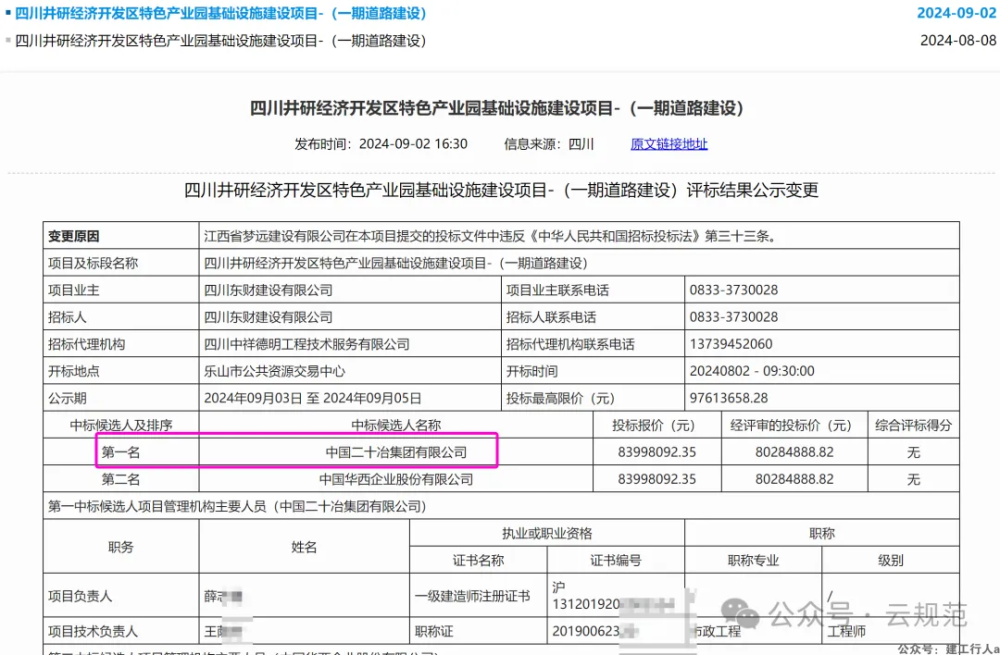The height and width of the screenshot is (655, 1000).
Task: Click the 评标结果公示变更 subtitle line
Action: click(501, 190)
